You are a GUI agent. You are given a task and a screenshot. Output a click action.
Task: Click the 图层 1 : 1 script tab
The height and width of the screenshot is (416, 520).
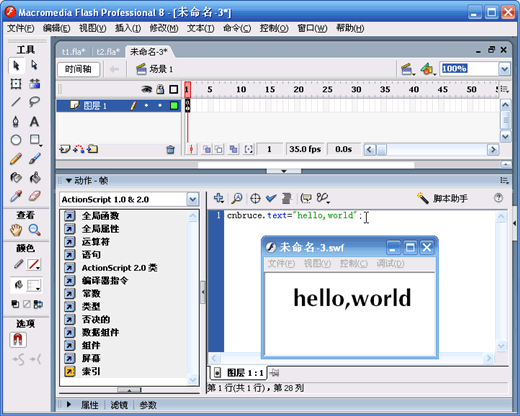coord(239,373)
